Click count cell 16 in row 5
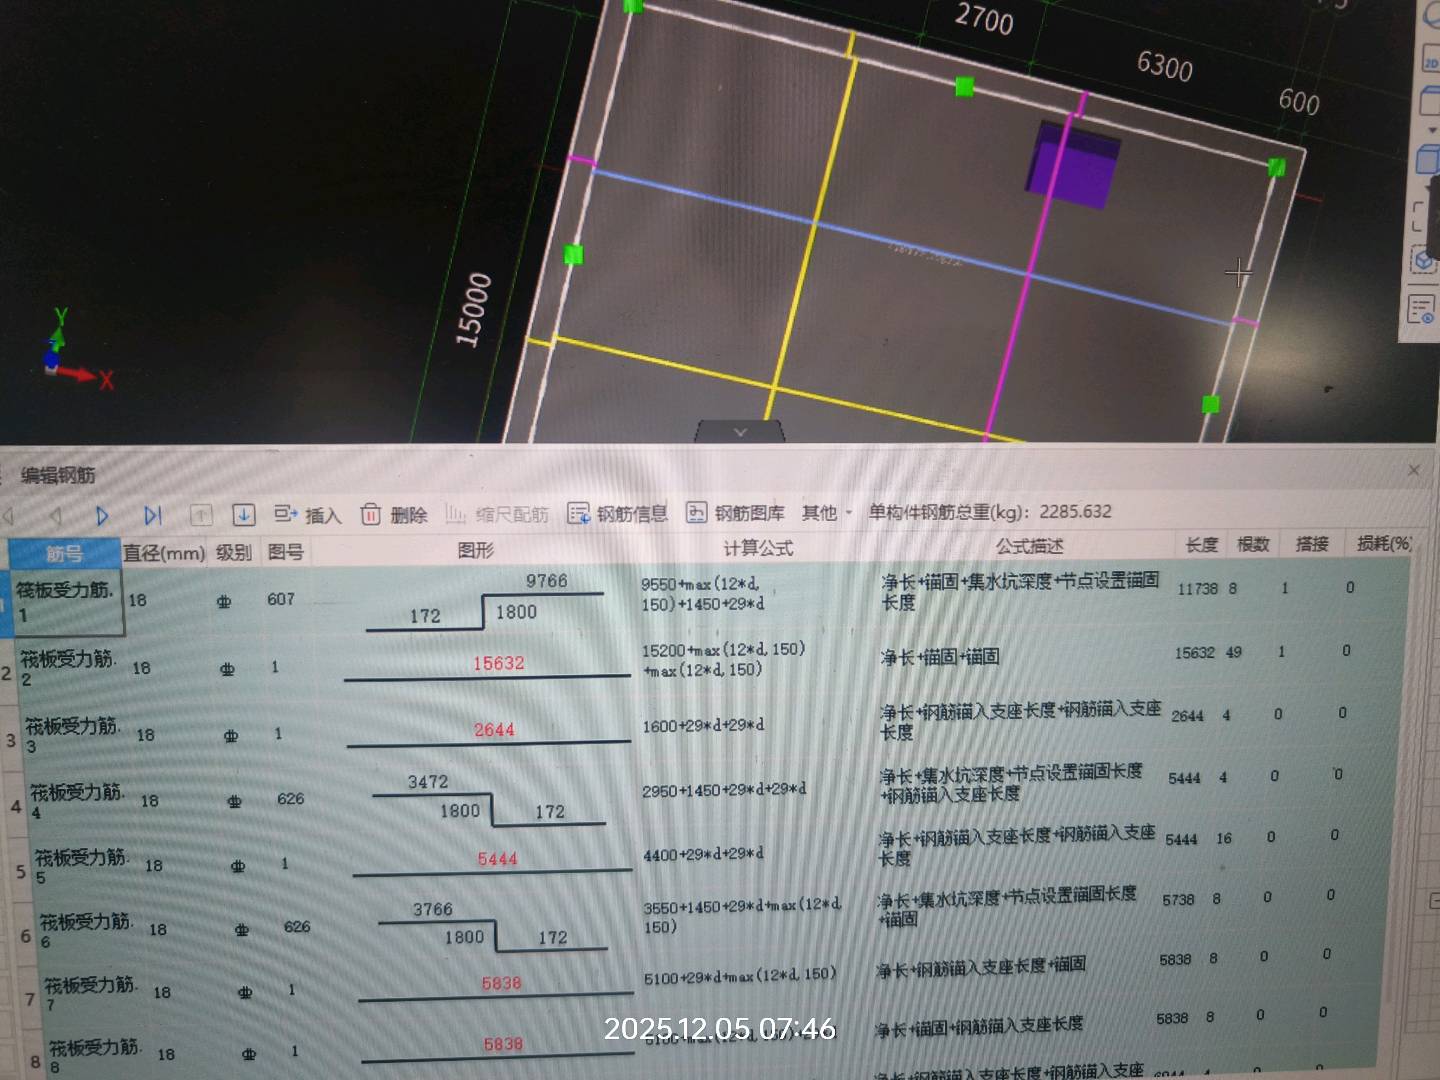The height and width of the screenshot is (1080, 1440). point(1224,838)
